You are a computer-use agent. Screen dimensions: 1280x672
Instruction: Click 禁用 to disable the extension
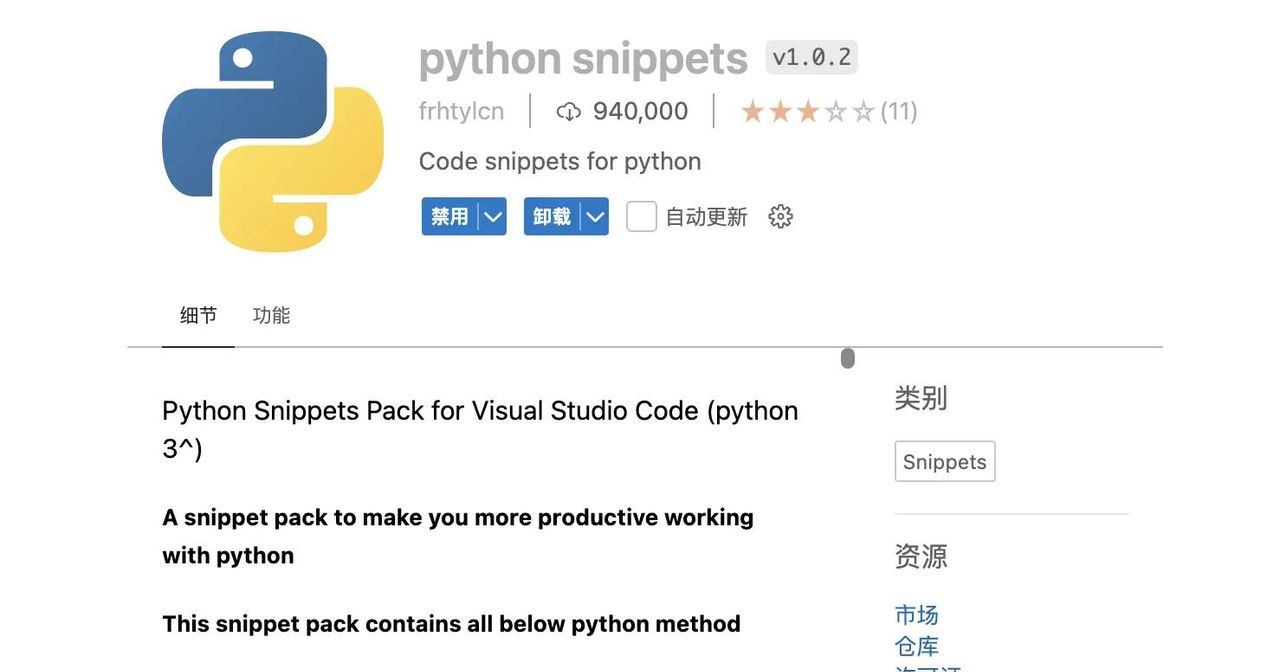coord(447,213)
